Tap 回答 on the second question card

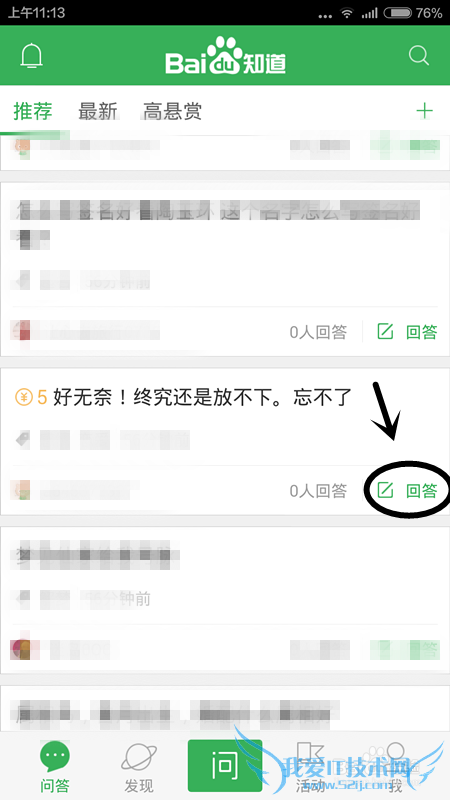(407, 332)
